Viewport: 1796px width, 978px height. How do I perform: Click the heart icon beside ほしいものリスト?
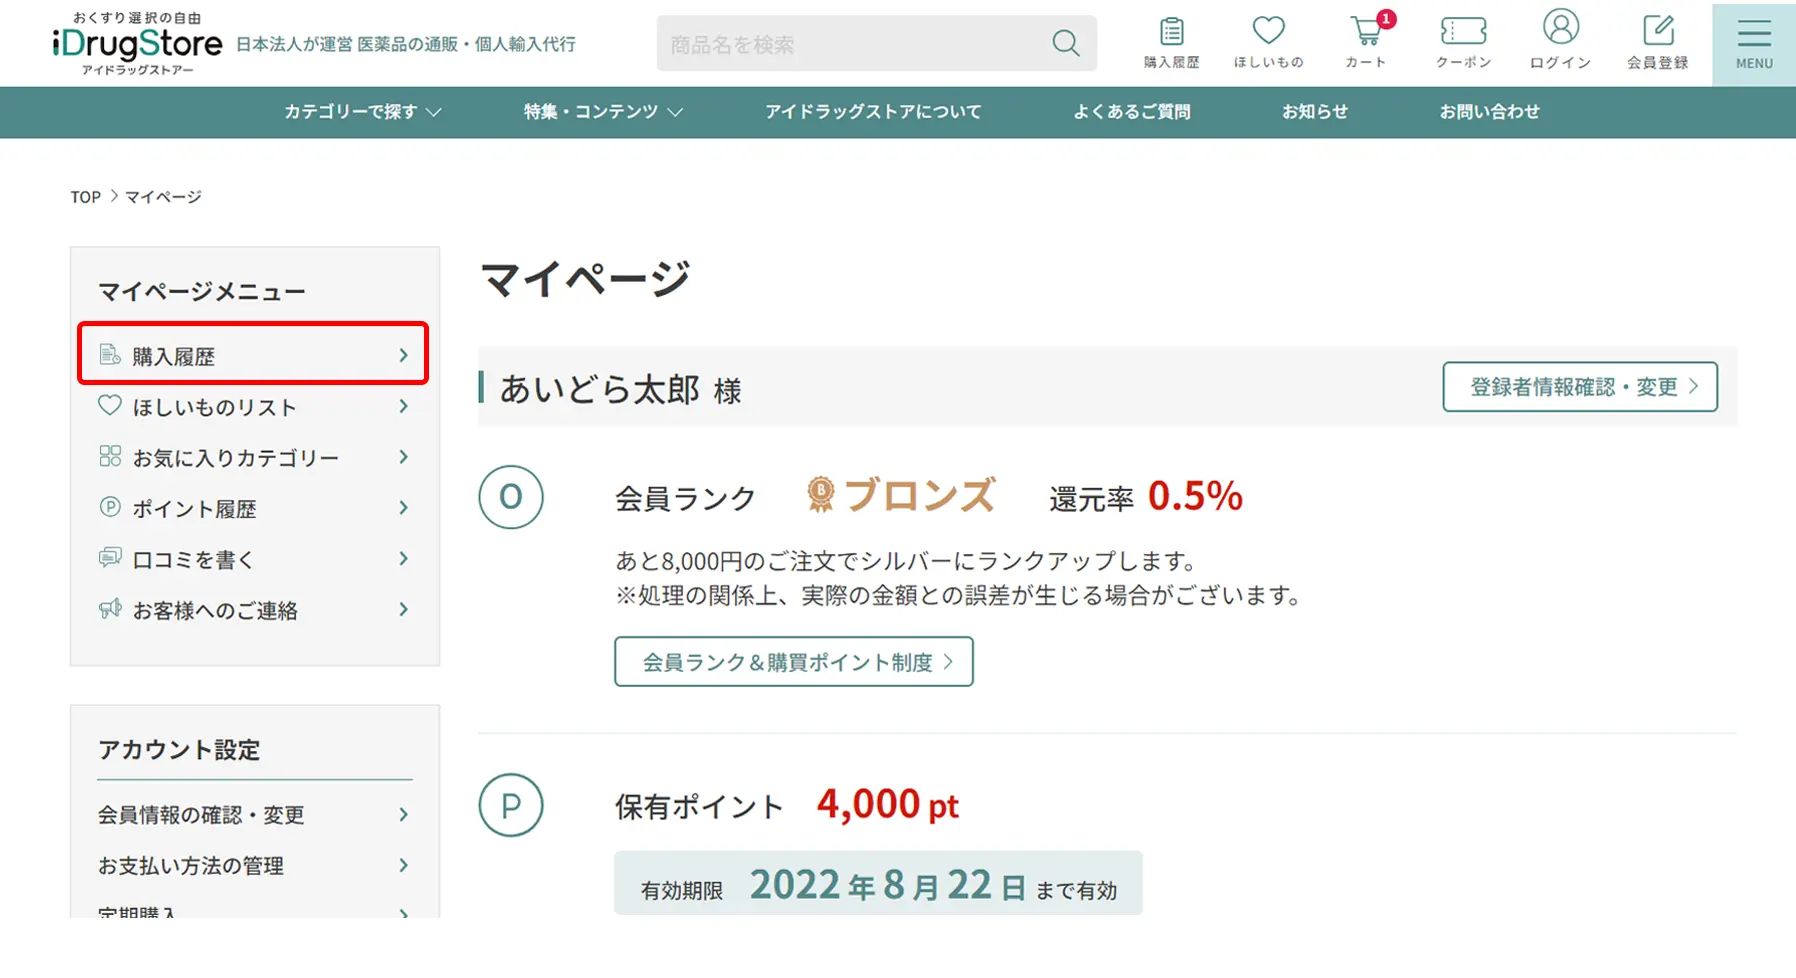coord(110,405)
